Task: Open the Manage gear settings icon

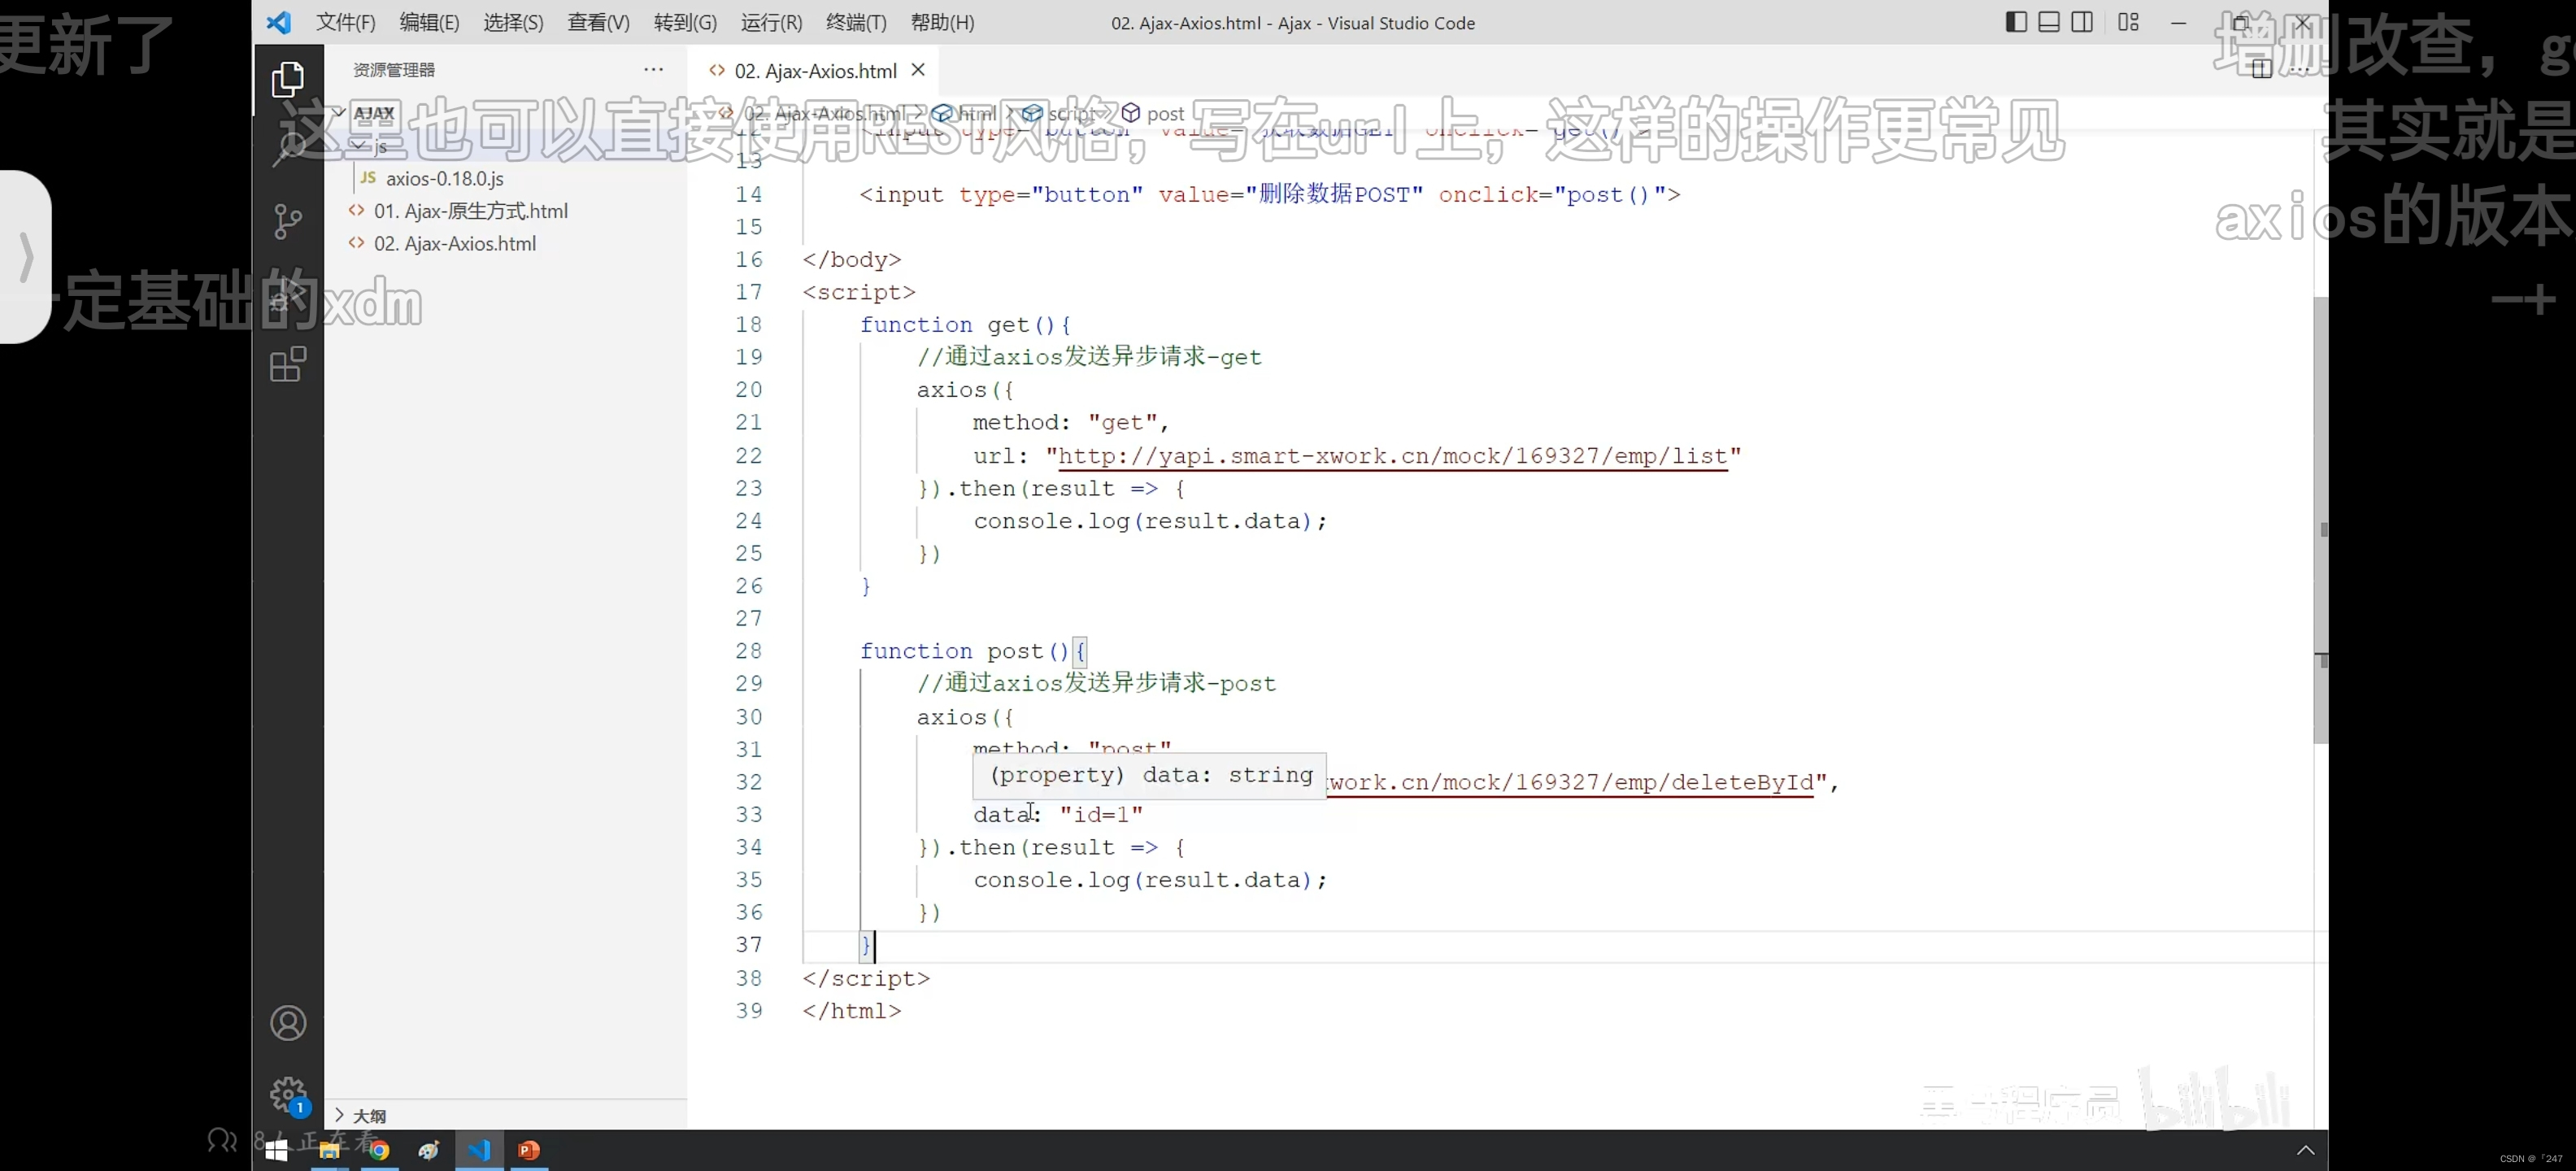Action: pos(288,1094)
